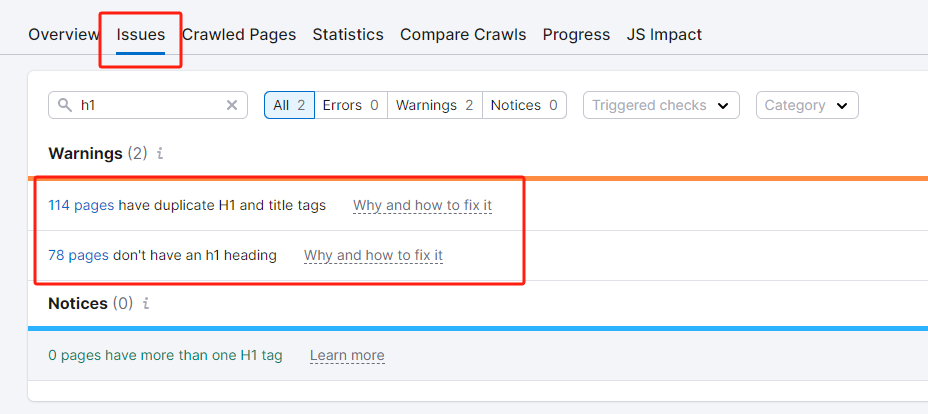Clear the h1 search field
Image resolution: width=928 pixels, height=414 pixels.
pos(232,105)
